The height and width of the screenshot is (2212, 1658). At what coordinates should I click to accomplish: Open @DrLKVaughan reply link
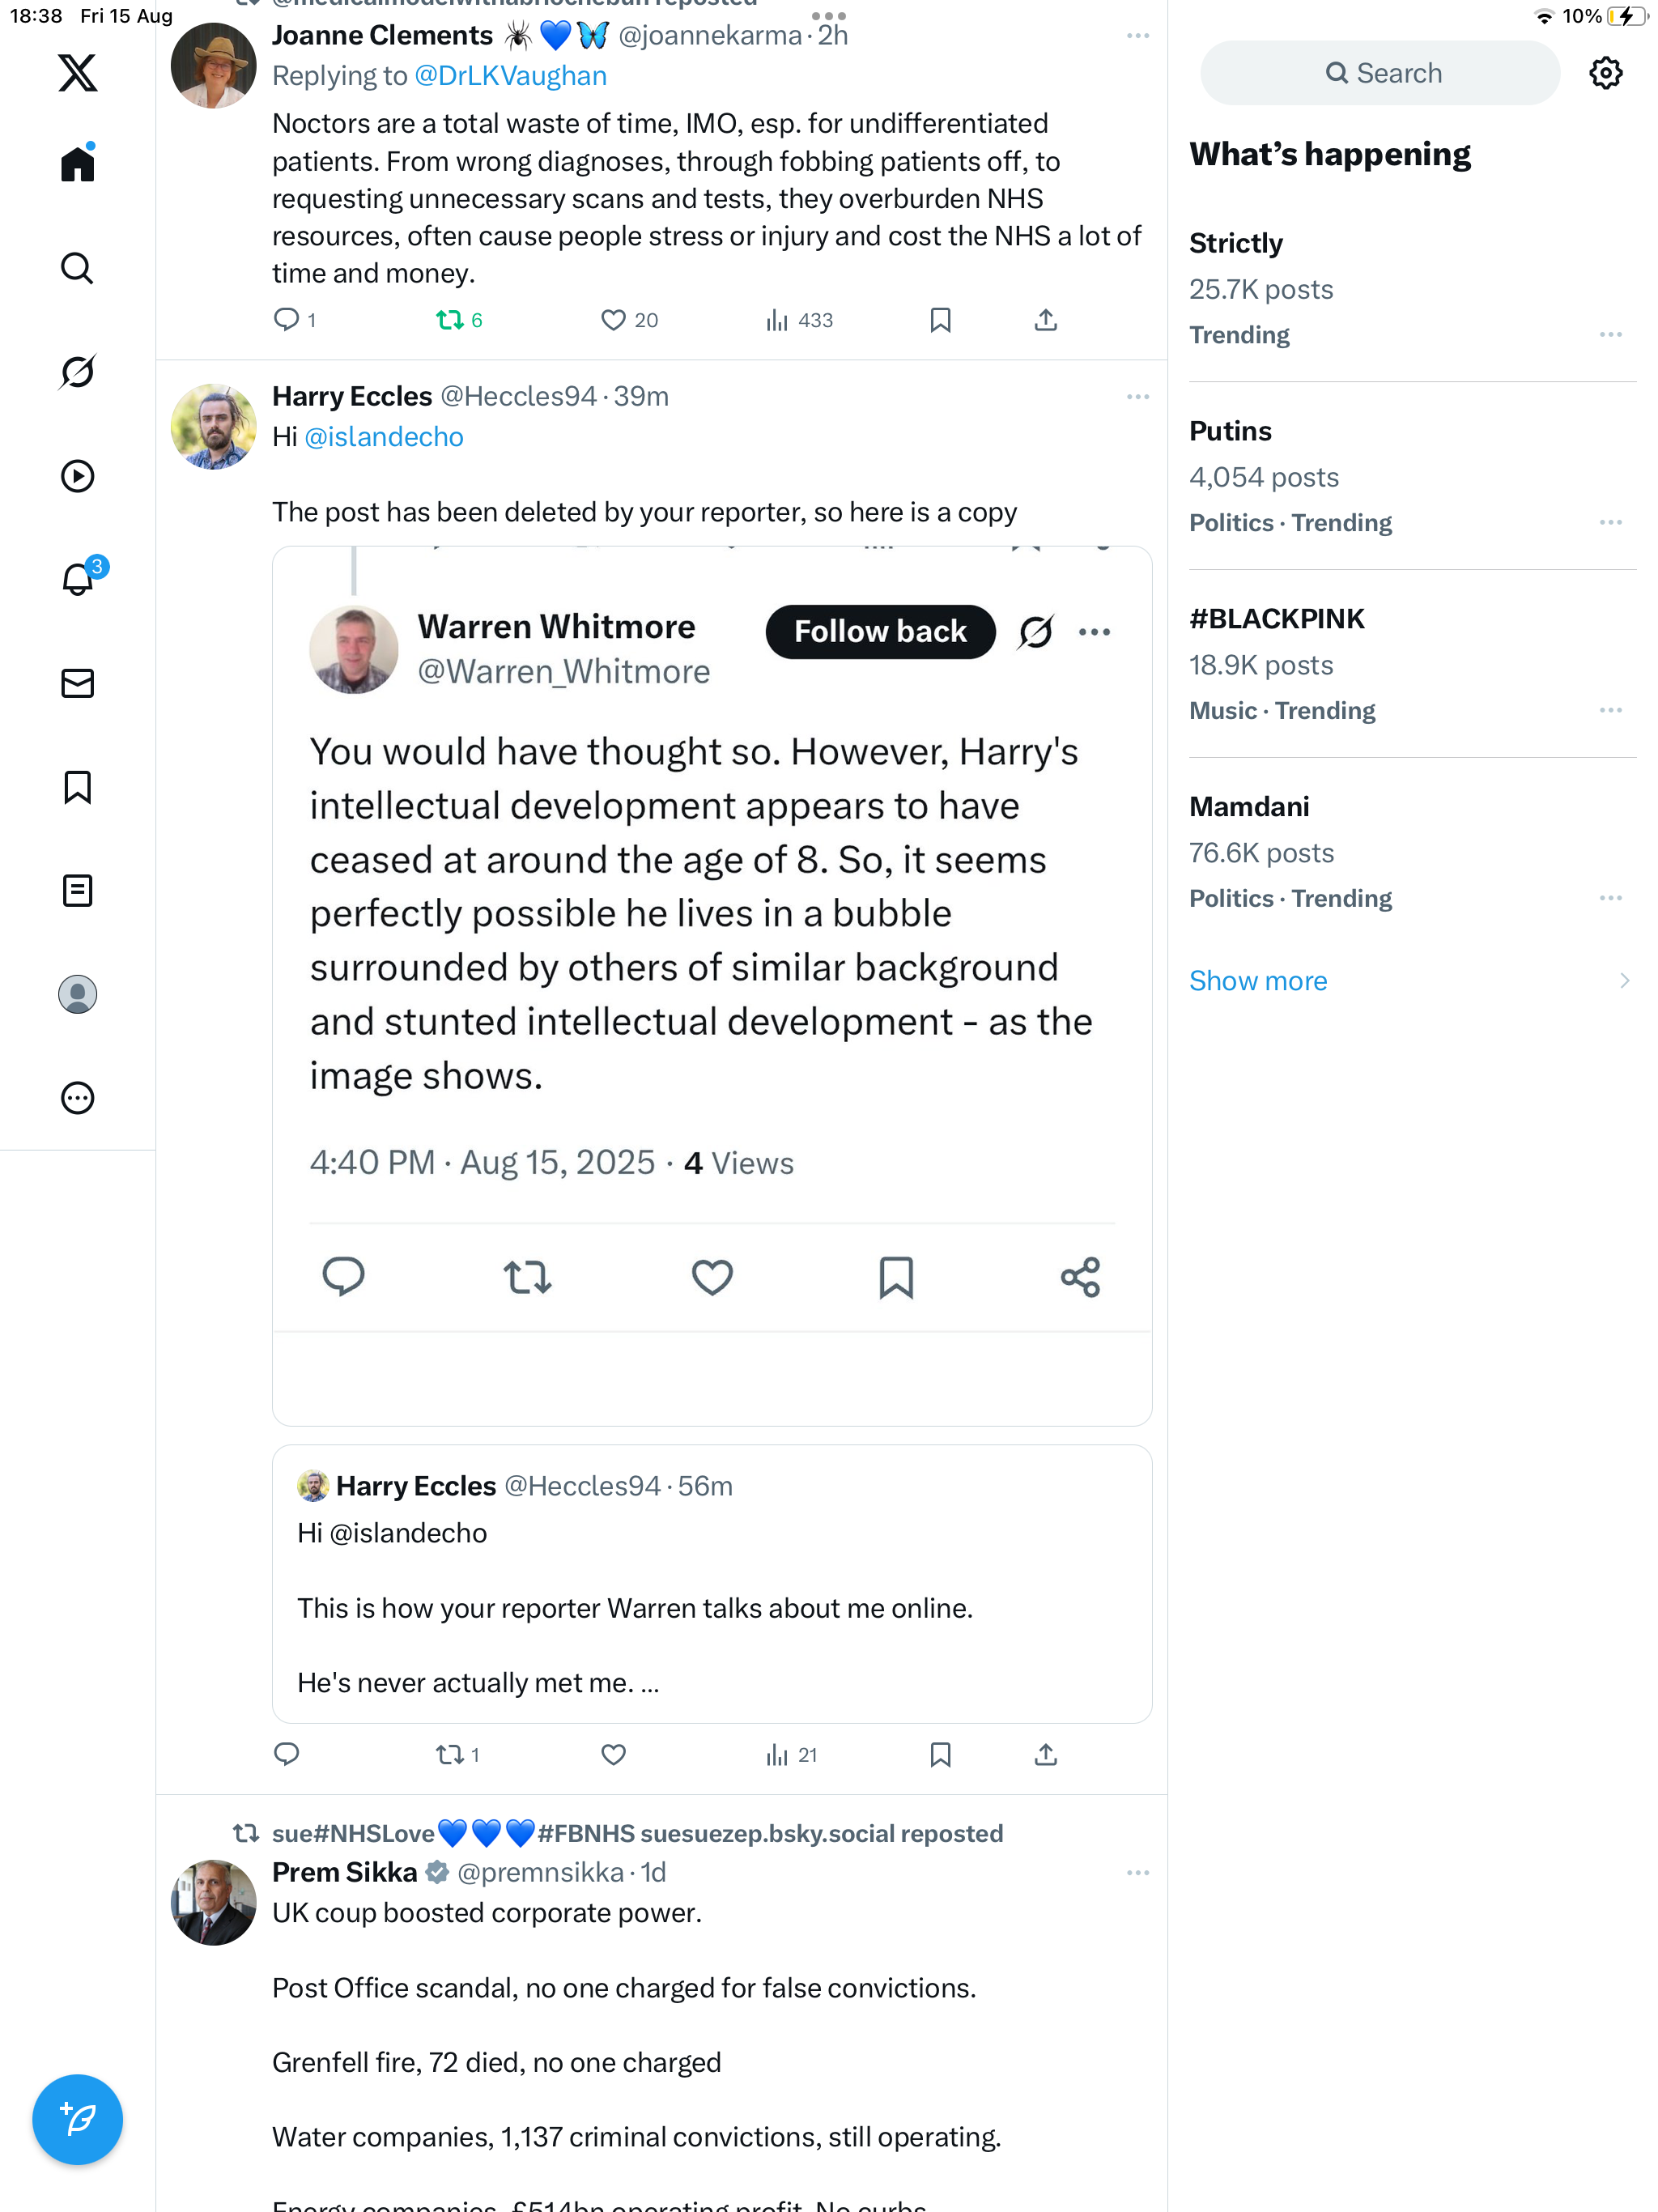[x=510, y=76]
